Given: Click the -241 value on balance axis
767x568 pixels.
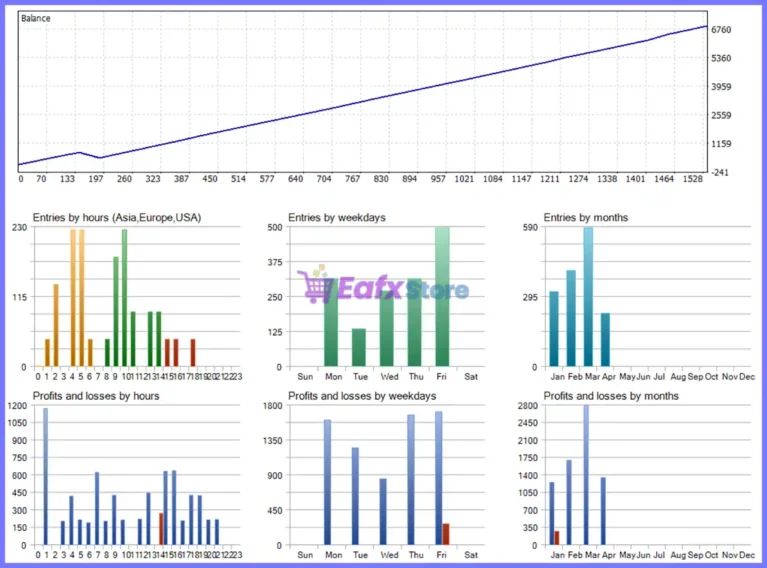Looking at the screenshot, I should tap(720, 172).
